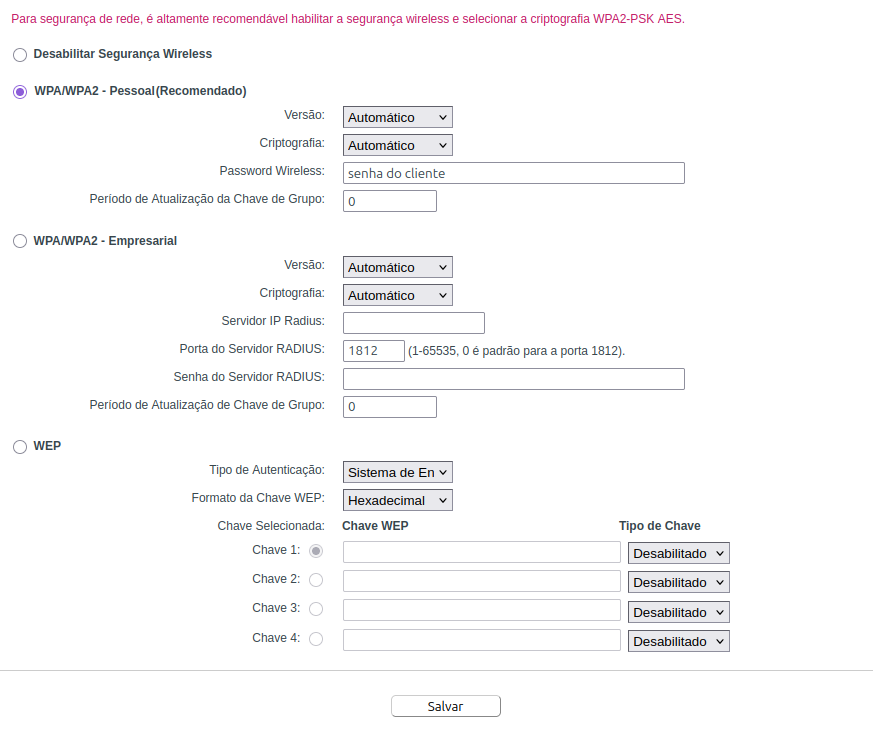Focus the Senha do Servidor RADIUS field

tap(513, 379)
